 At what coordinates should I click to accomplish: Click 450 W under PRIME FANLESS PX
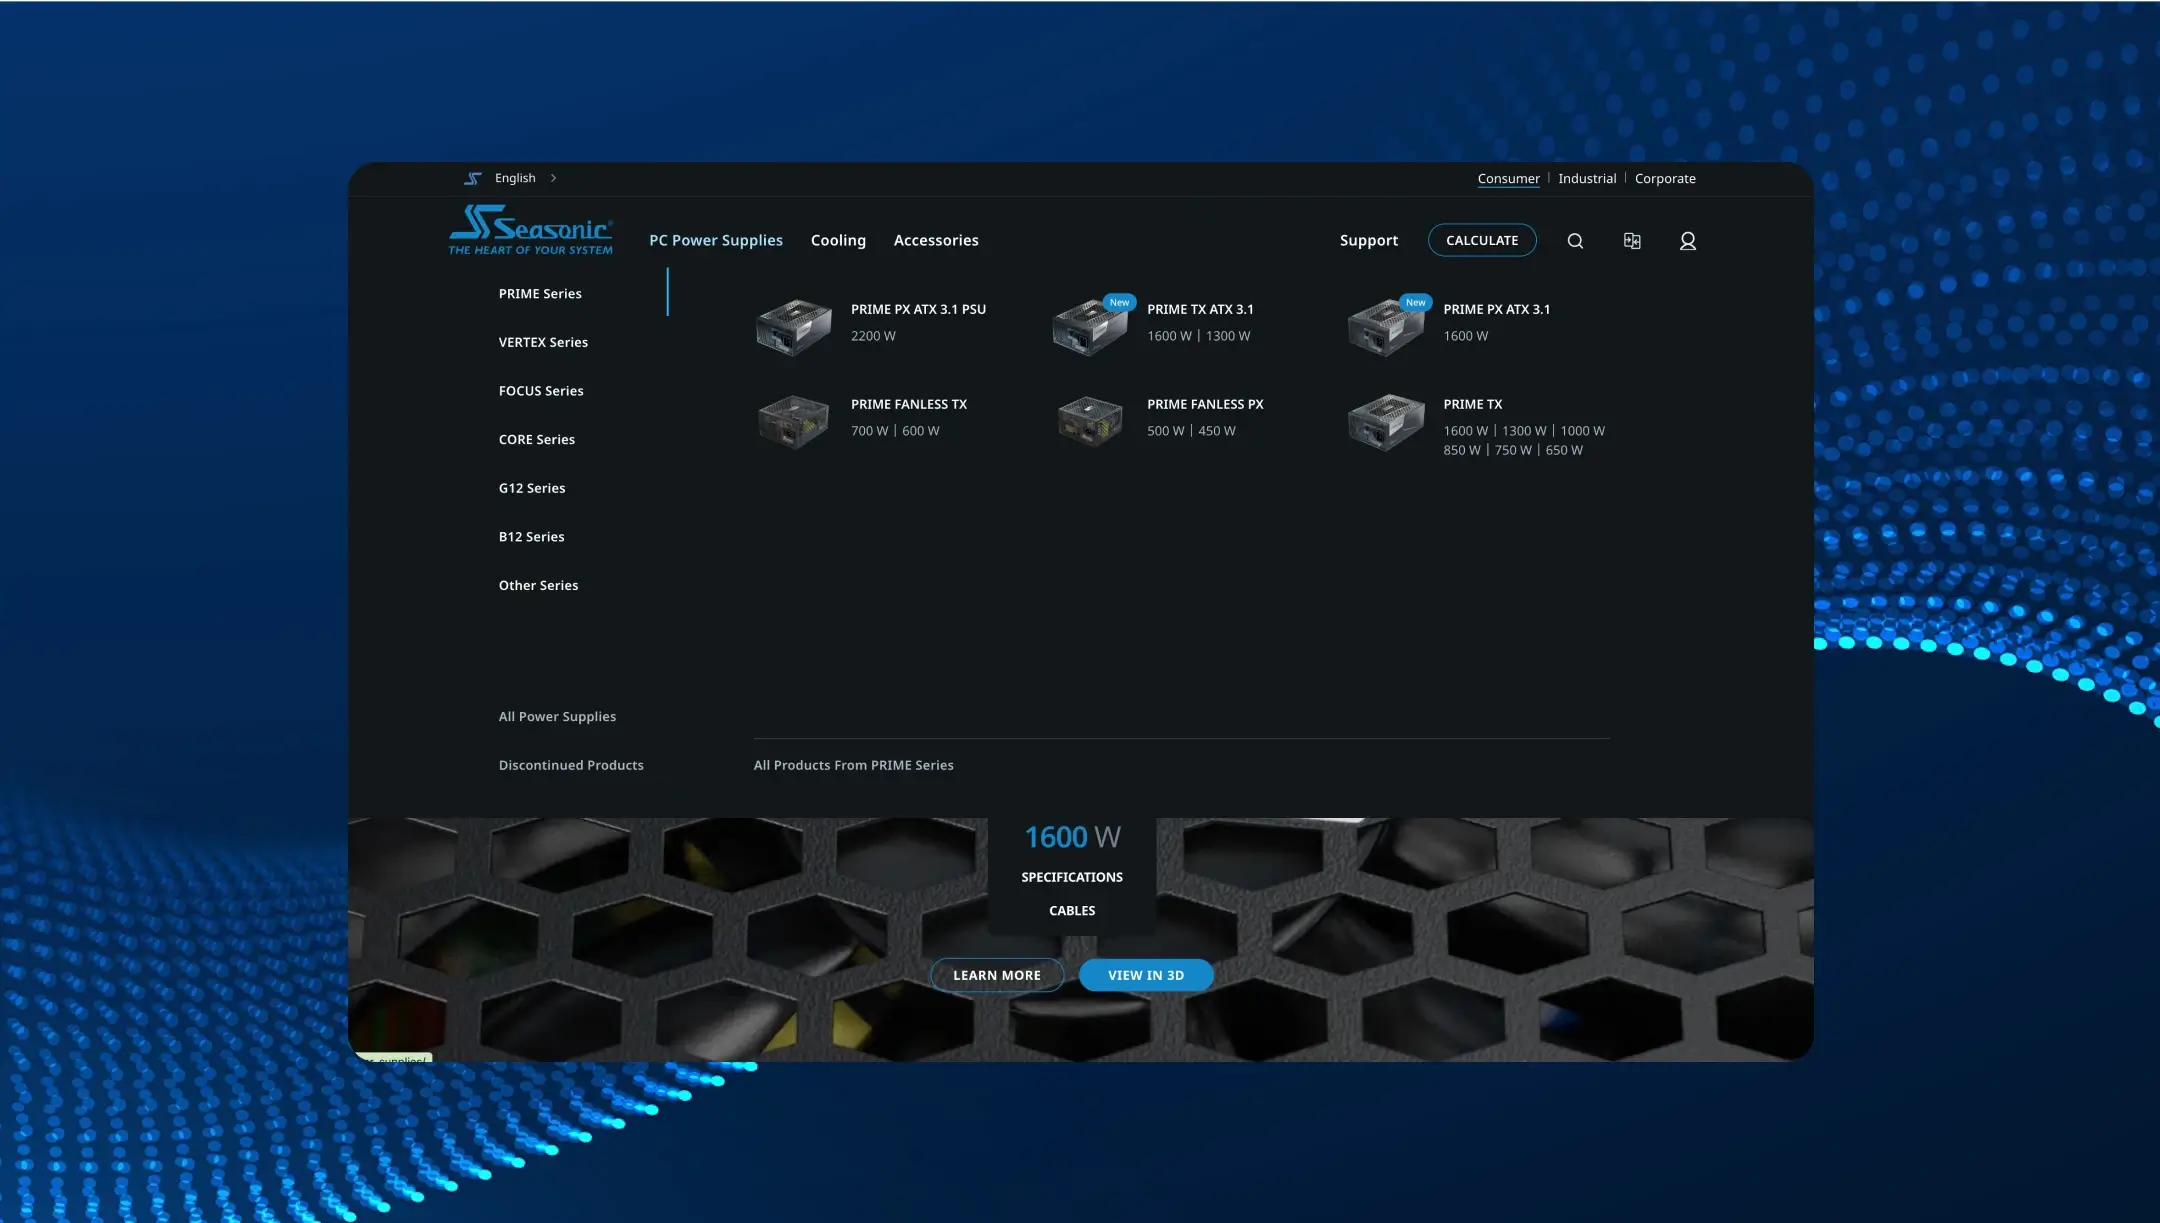click(1217, 431)
